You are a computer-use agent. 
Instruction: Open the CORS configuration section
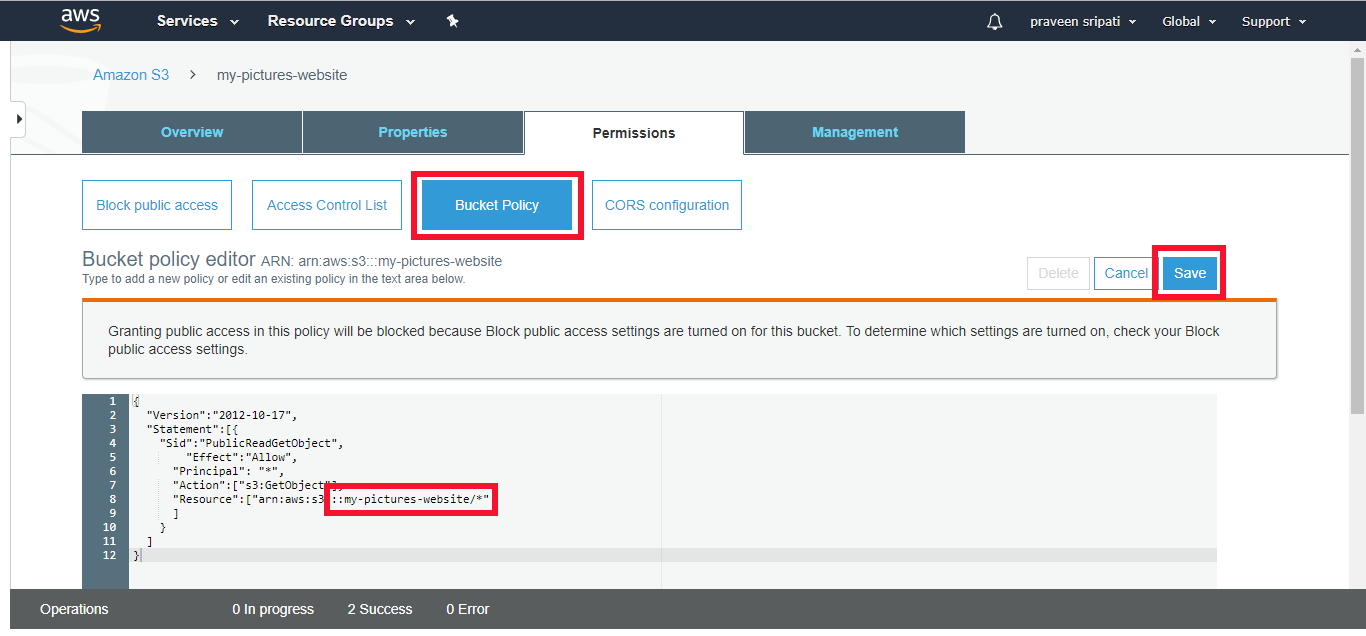[x=666, y=204]
